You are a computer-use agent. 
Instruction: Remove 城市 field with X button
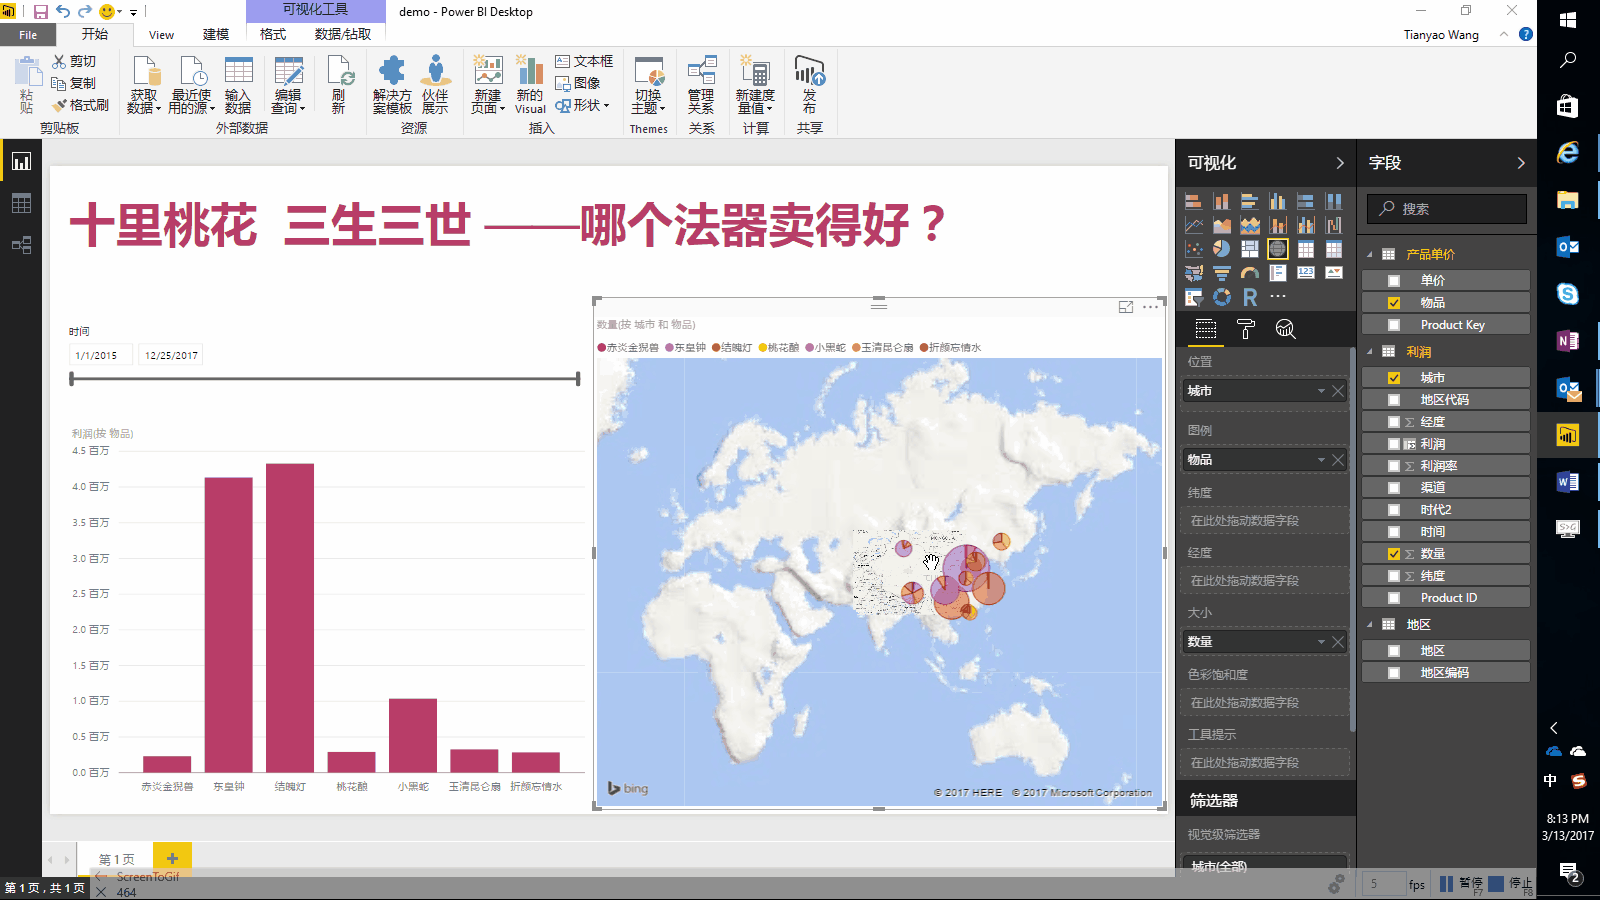1338,391
